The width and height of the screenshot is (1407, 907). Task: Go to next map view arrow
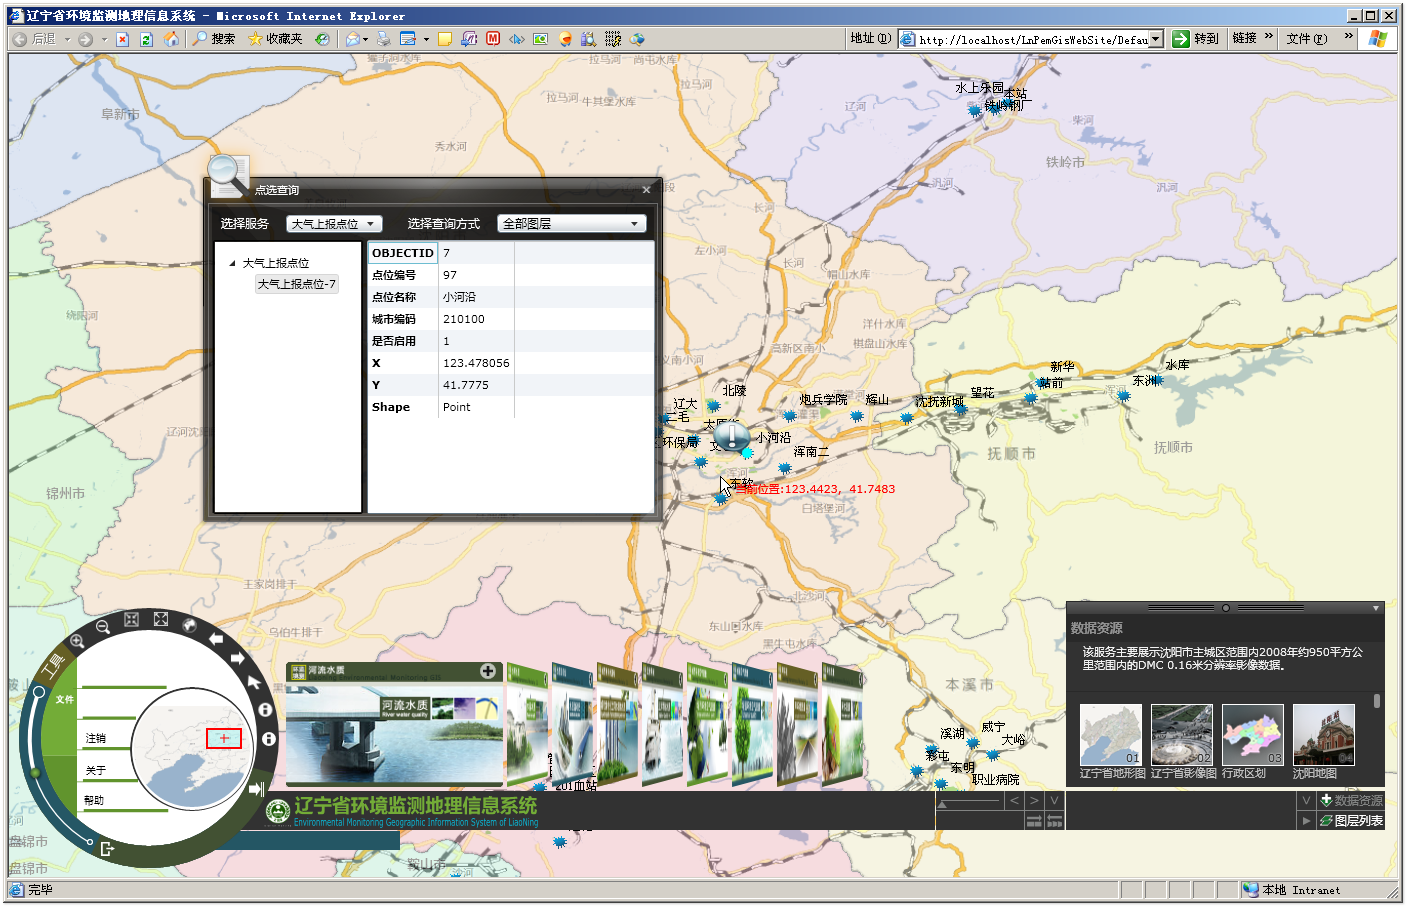[x=237, y=658]
